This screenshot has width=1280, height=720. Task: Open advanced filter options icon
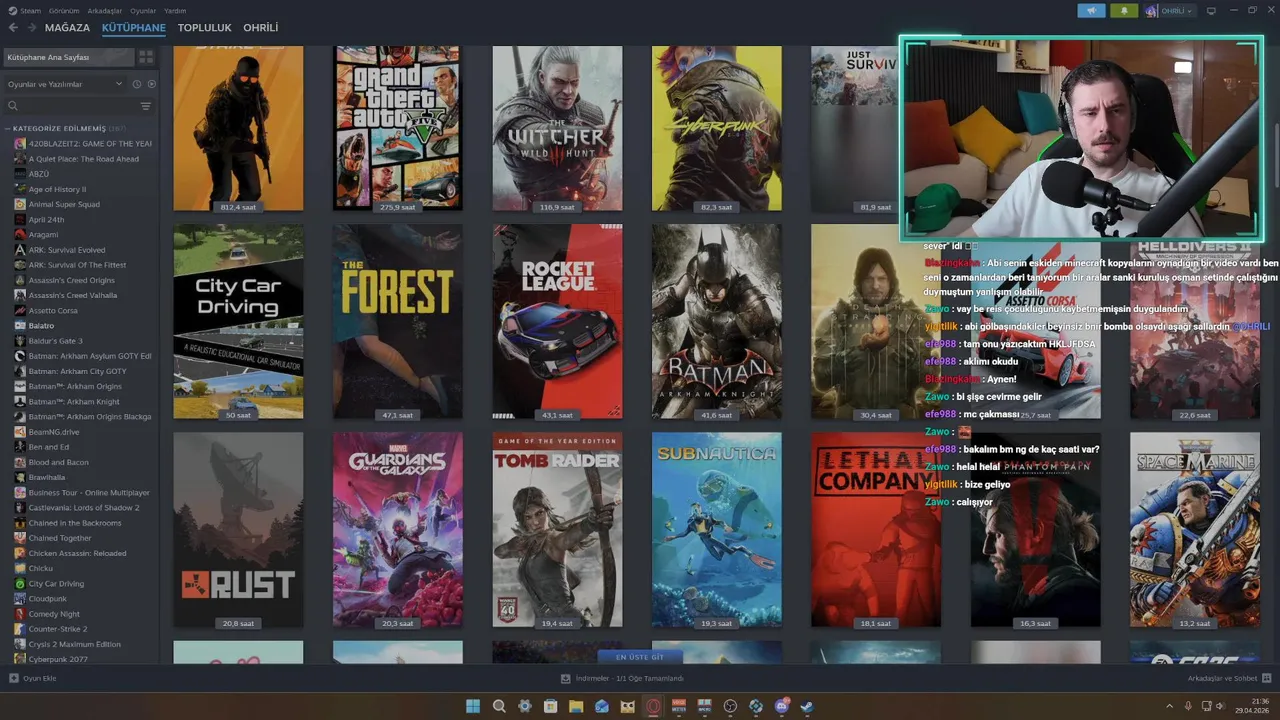coord(146,106)
